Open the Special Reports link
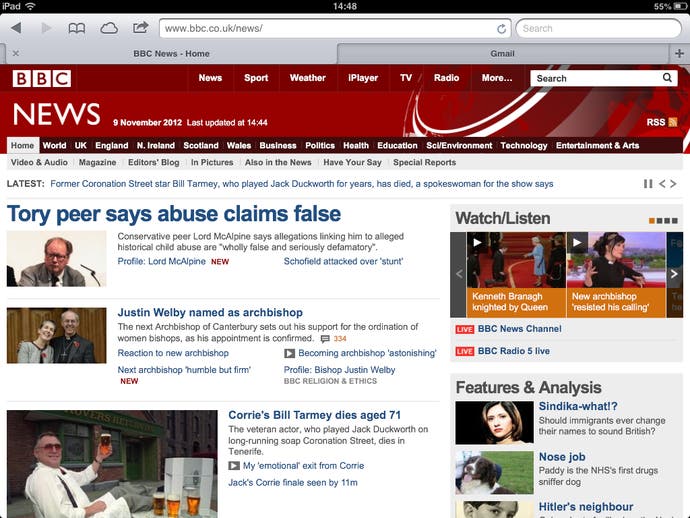The width and height of the screenshot is (690, 518). pos(424,162)
